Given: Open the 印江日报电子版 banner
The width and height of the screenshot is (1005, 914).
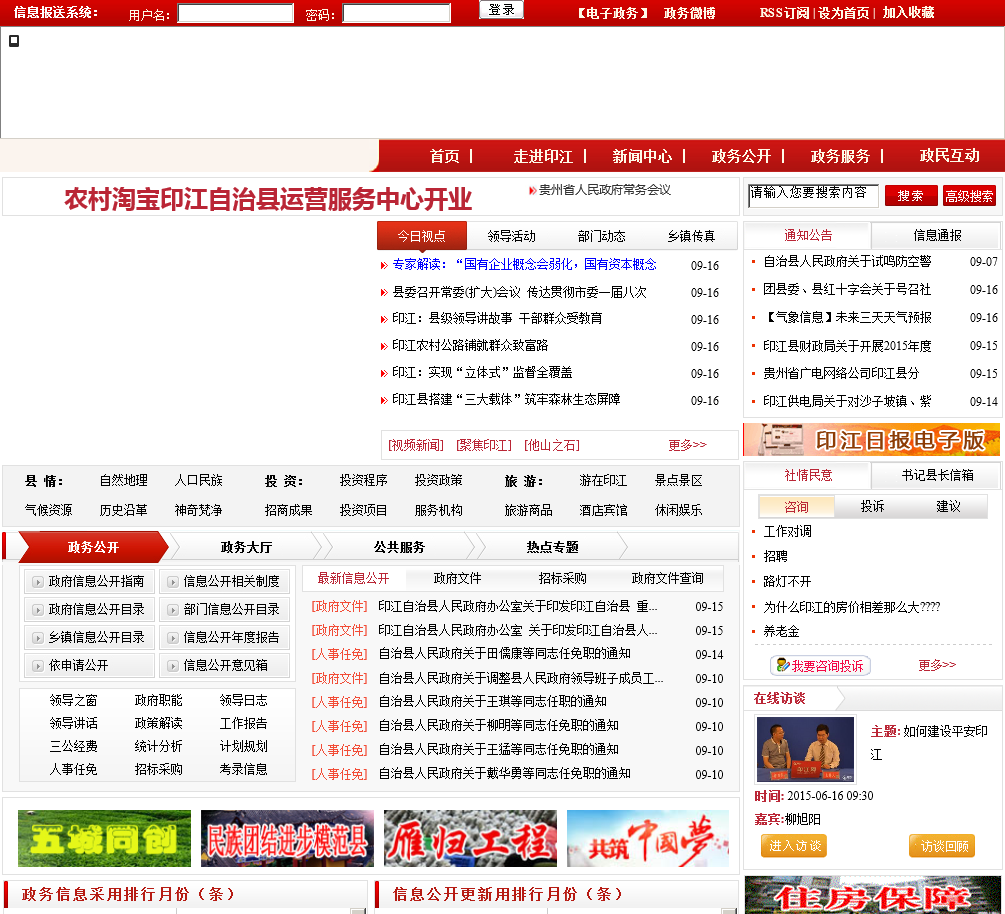Looking at the screenshot, I should [871, 439].
